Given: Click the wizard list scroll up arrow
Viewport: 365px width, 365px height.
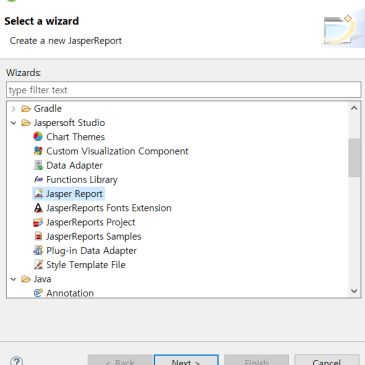Looking at the screenshot, I should click(354, 108).
